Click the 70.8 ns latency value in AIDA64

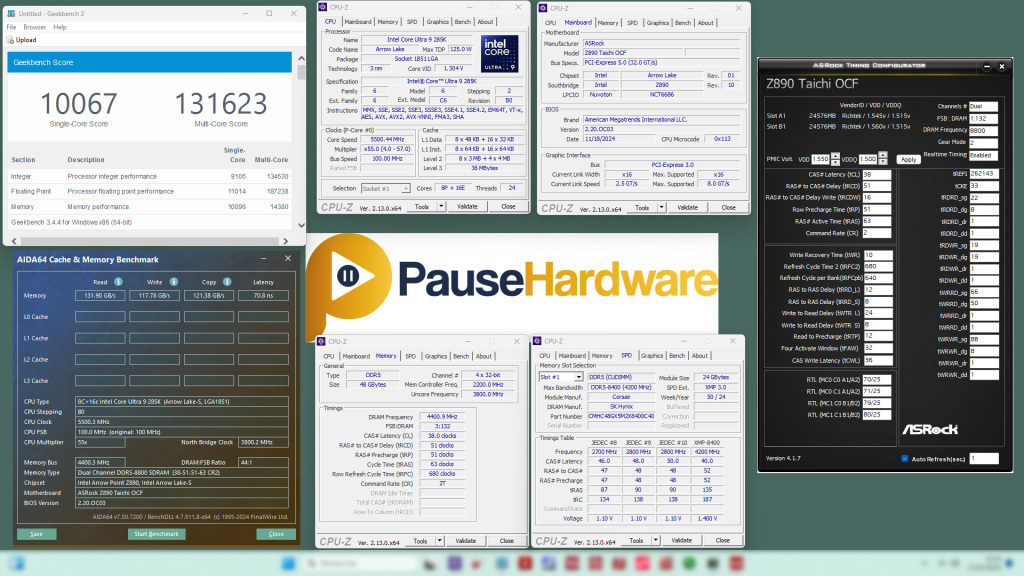[263, 296]
